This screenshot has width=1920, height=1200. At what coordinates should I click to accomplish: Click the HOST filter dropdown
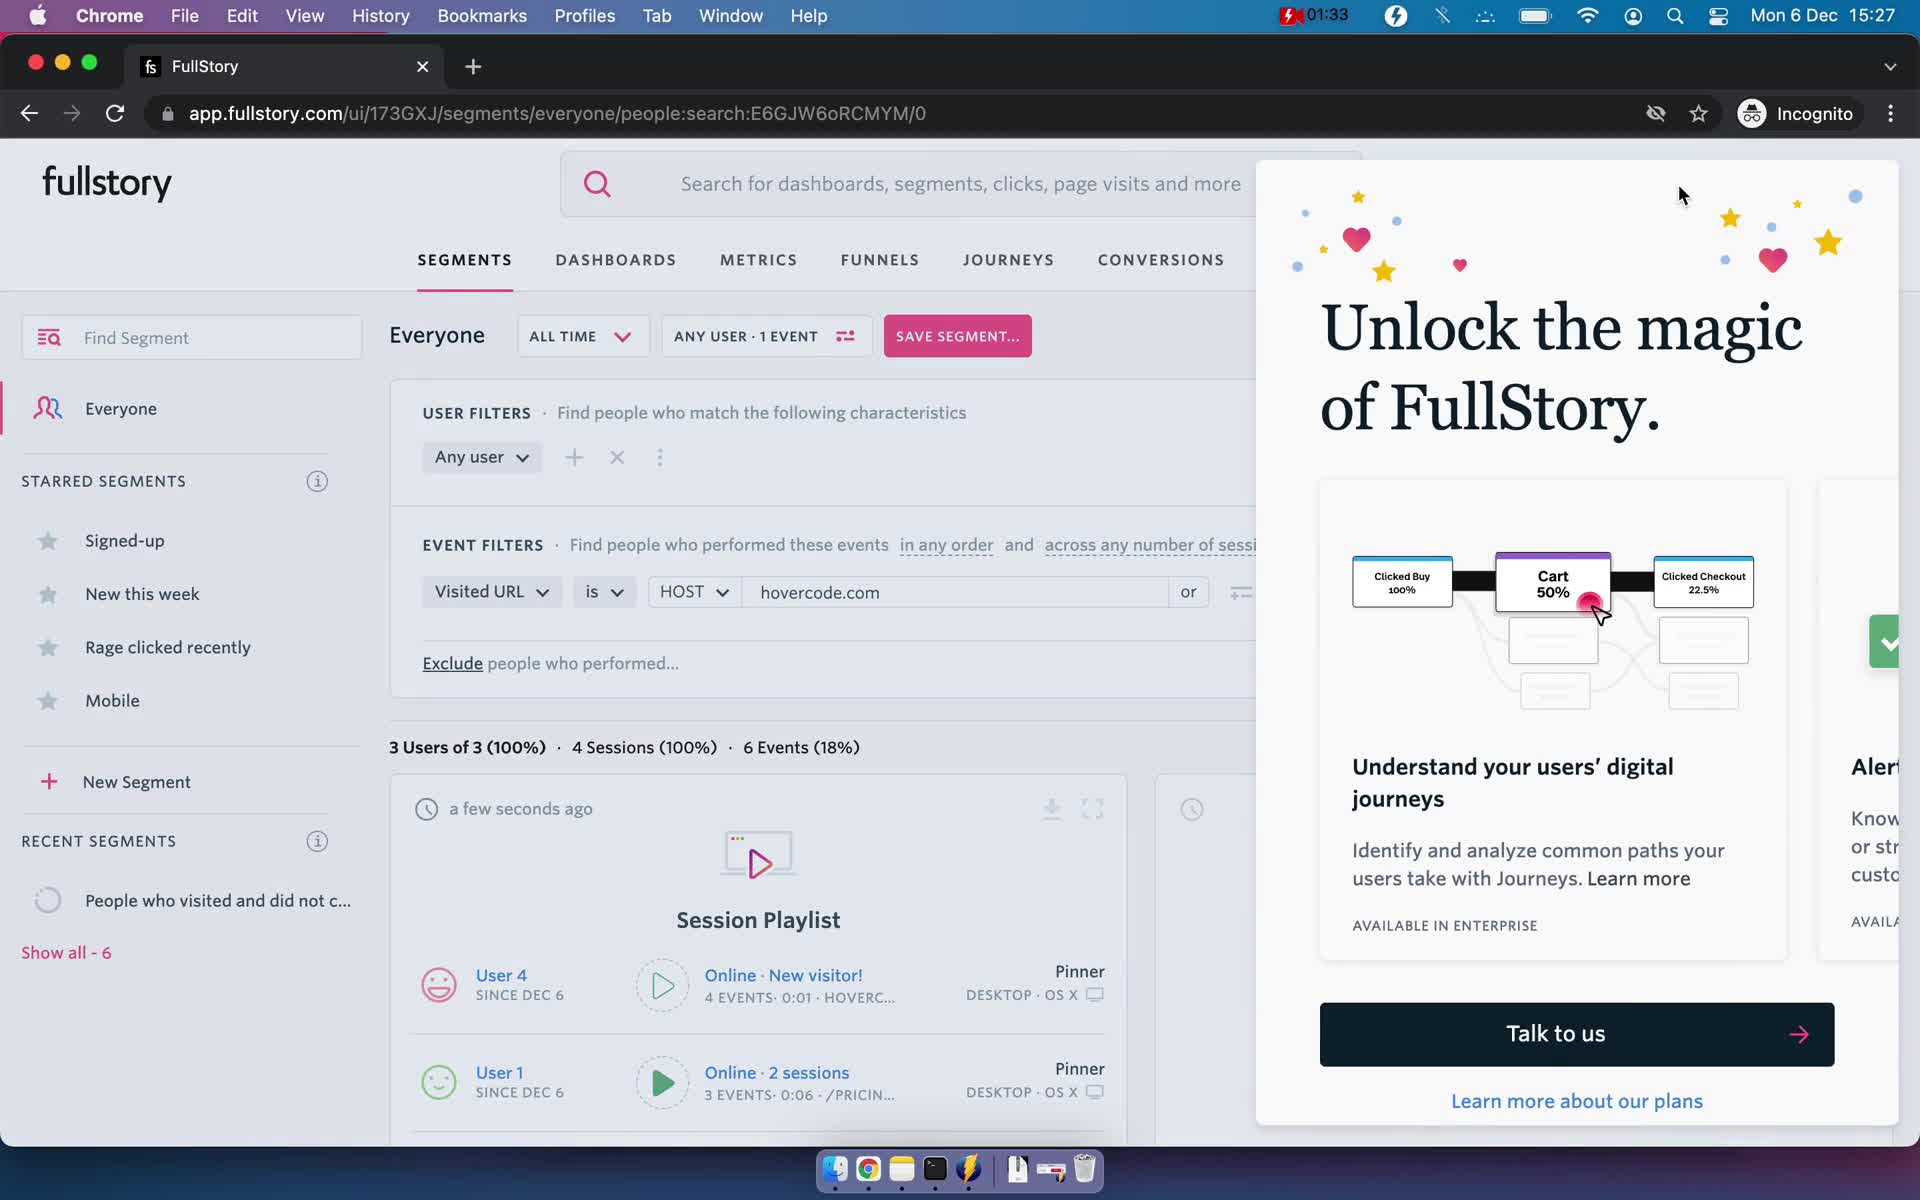tap(691, 592)
